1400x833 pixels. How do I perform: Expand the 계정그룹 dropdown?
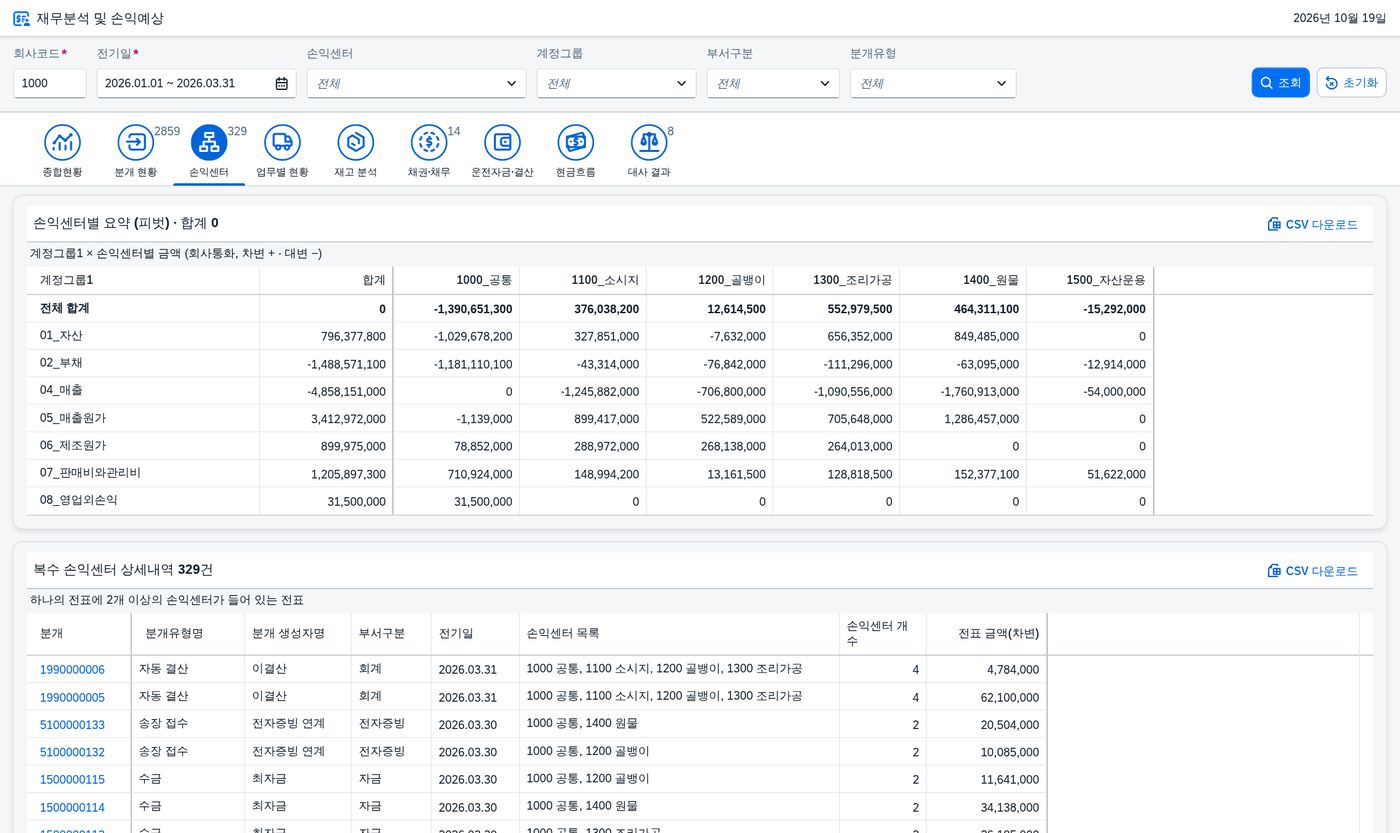pyautogui.click(x=616, y=83)
